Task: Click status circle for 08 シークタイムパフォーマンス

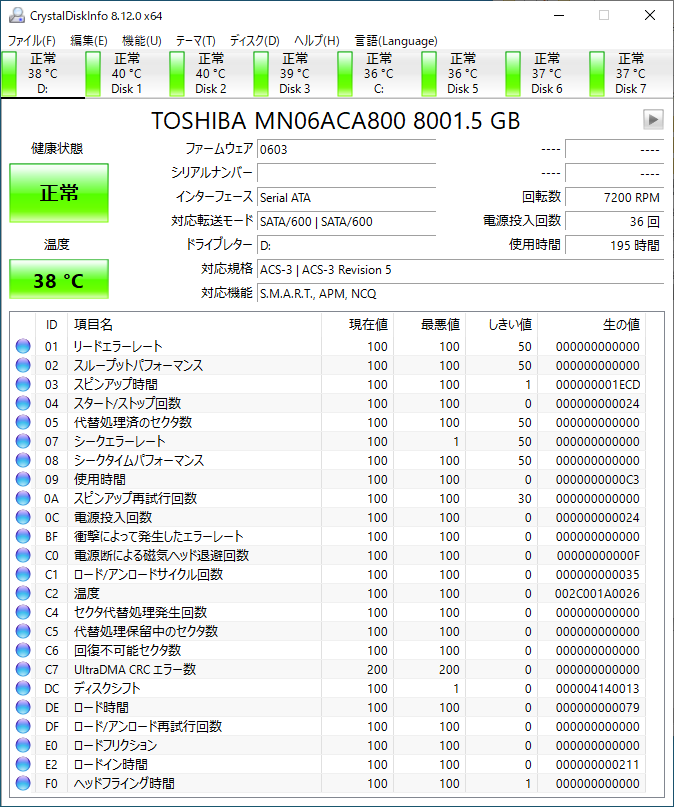Action: (x=23, y=460)
